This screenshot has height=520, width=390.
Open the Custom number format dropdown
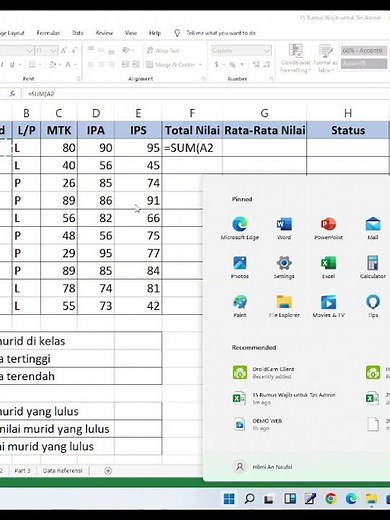tap(267, 51)
